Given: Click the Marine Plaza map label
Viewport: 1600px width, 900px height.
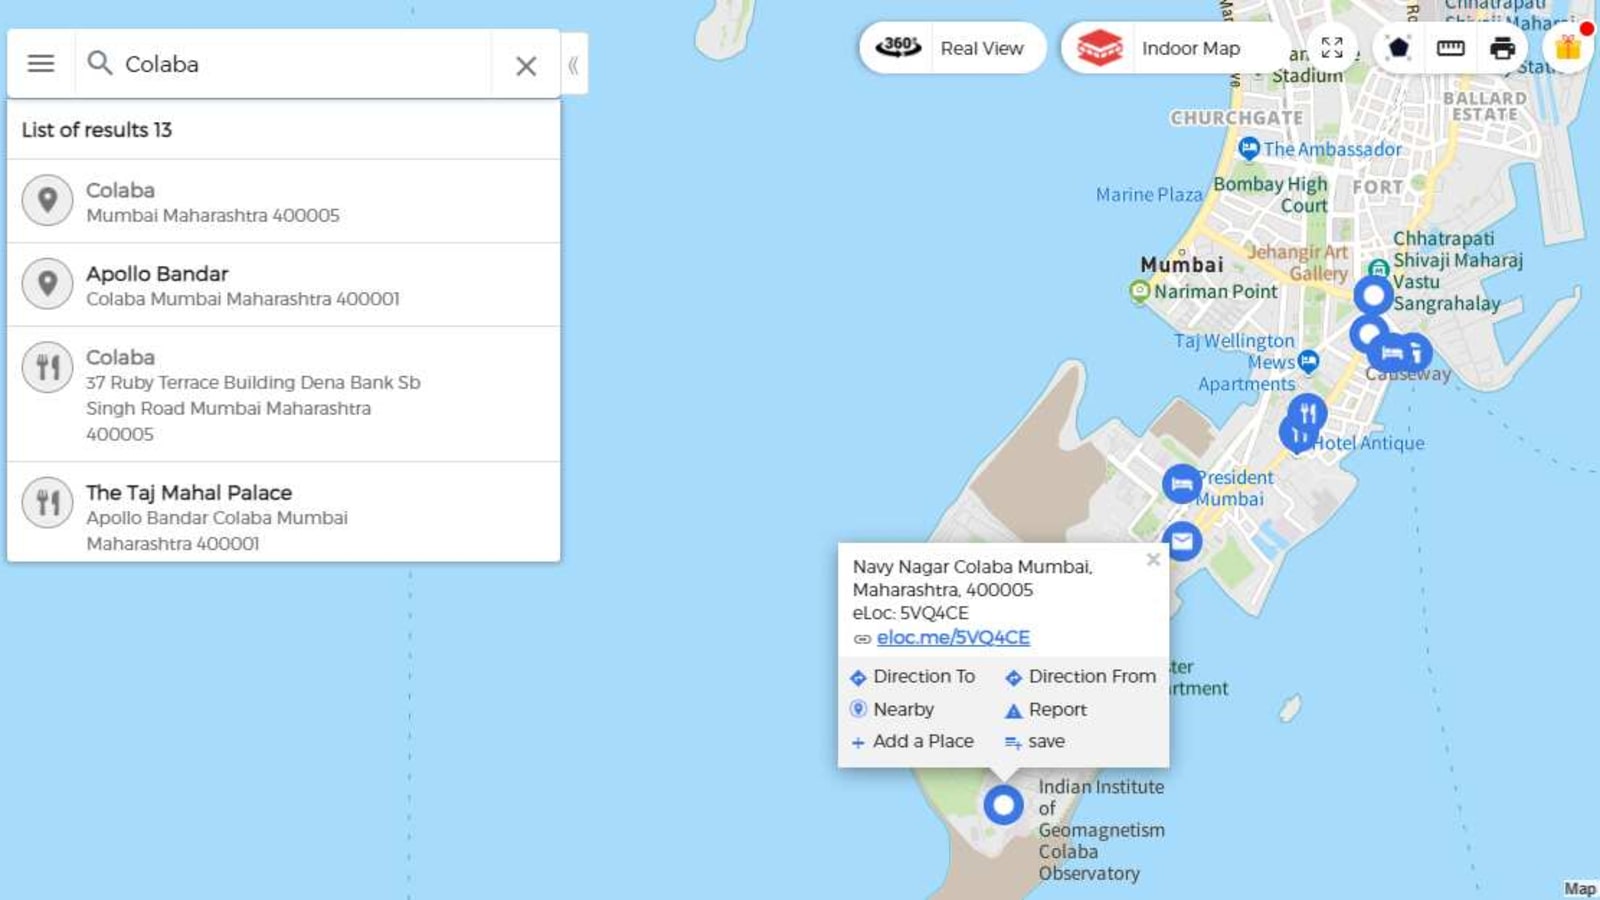Looking at the screenshot, I should point(1149,195).
